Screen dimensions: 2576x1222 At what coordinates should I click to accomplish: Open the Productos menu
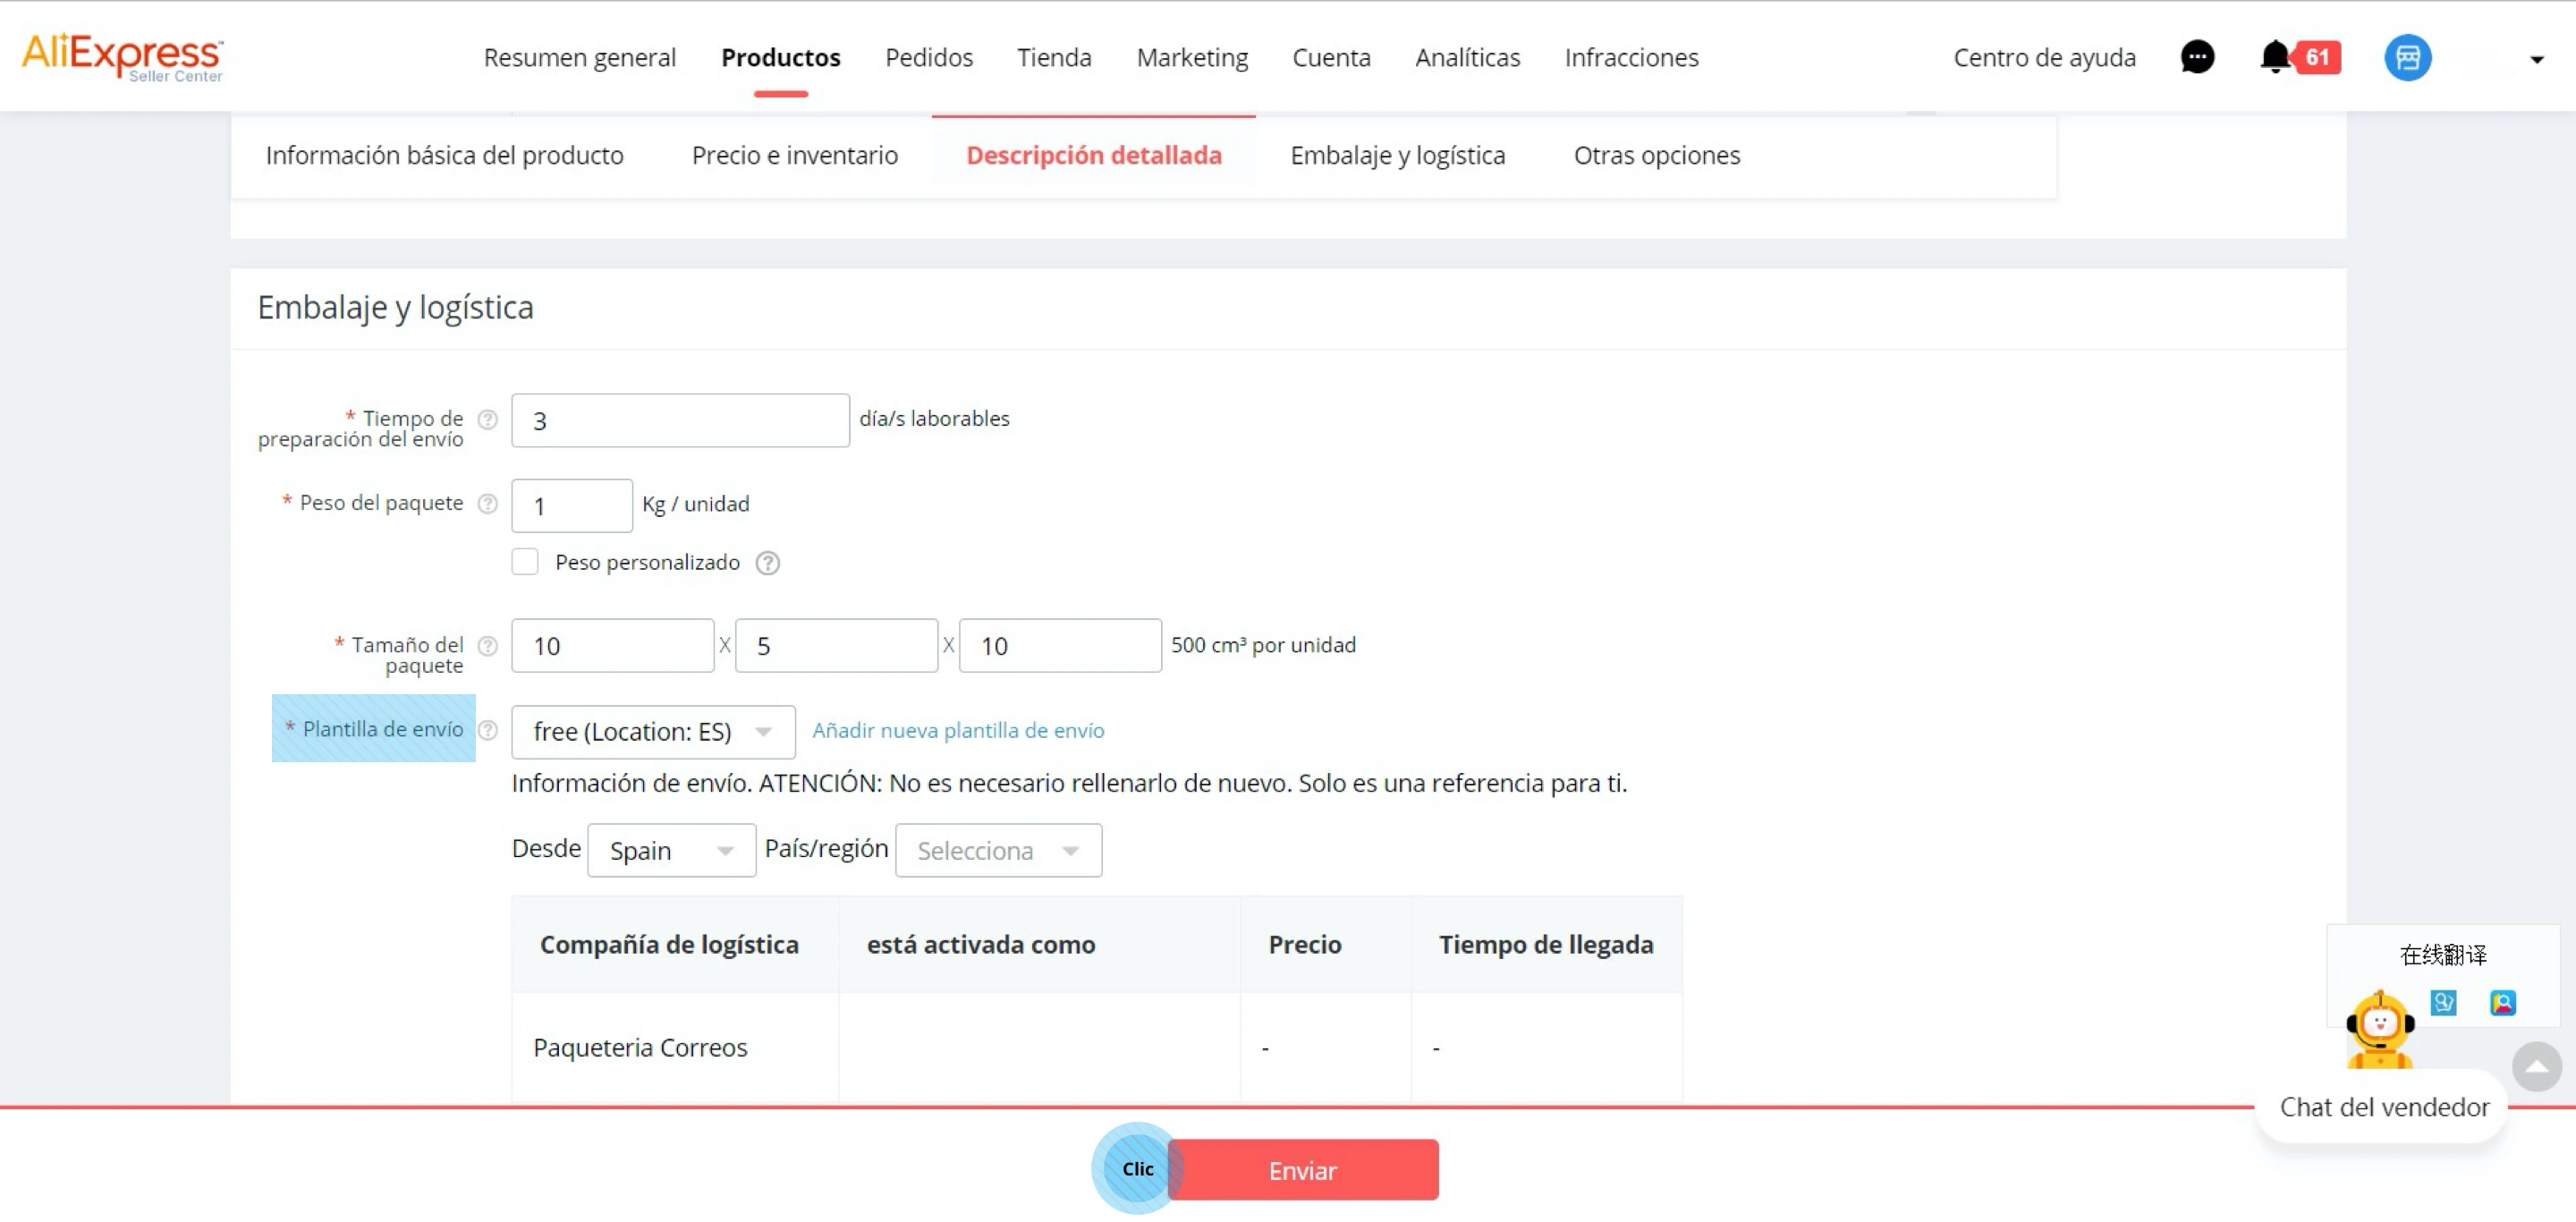click(780, 57)
